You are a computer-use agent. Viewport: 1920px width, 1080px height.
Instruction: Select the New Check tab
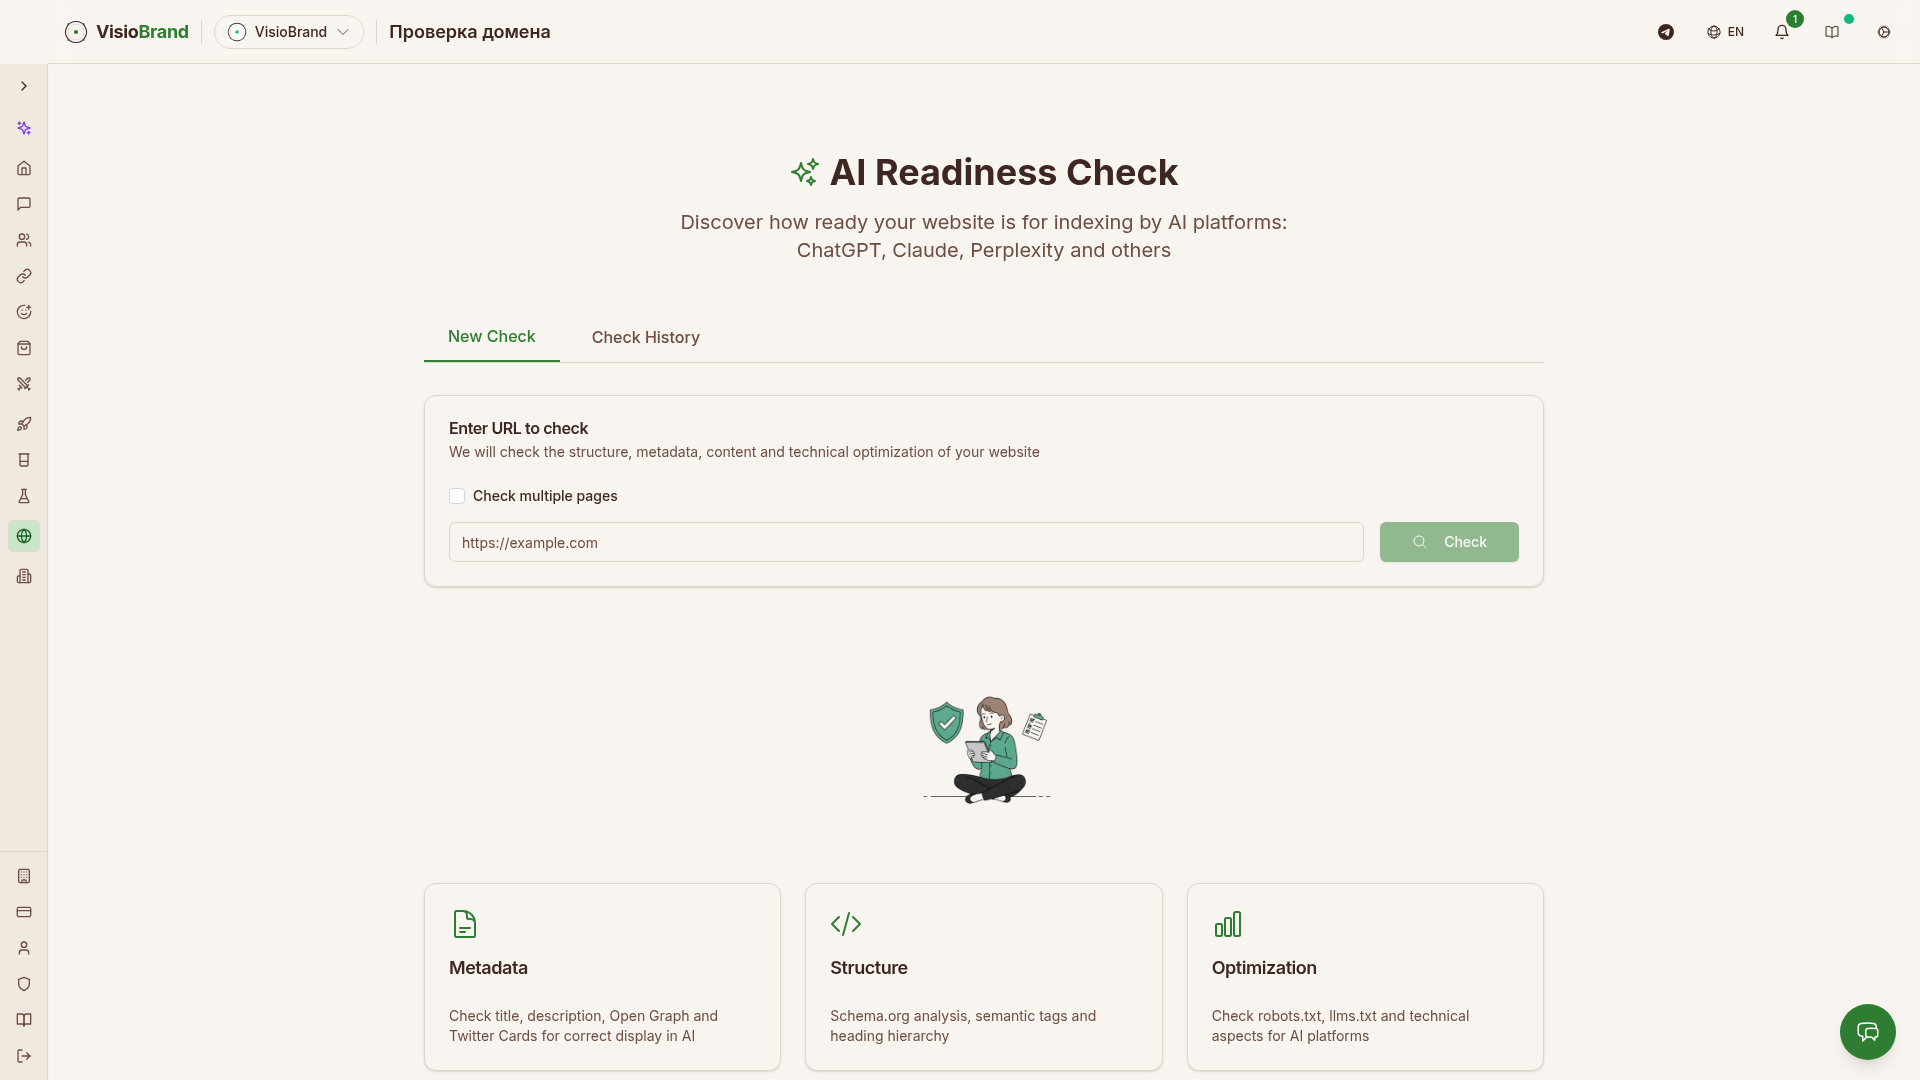491,337
